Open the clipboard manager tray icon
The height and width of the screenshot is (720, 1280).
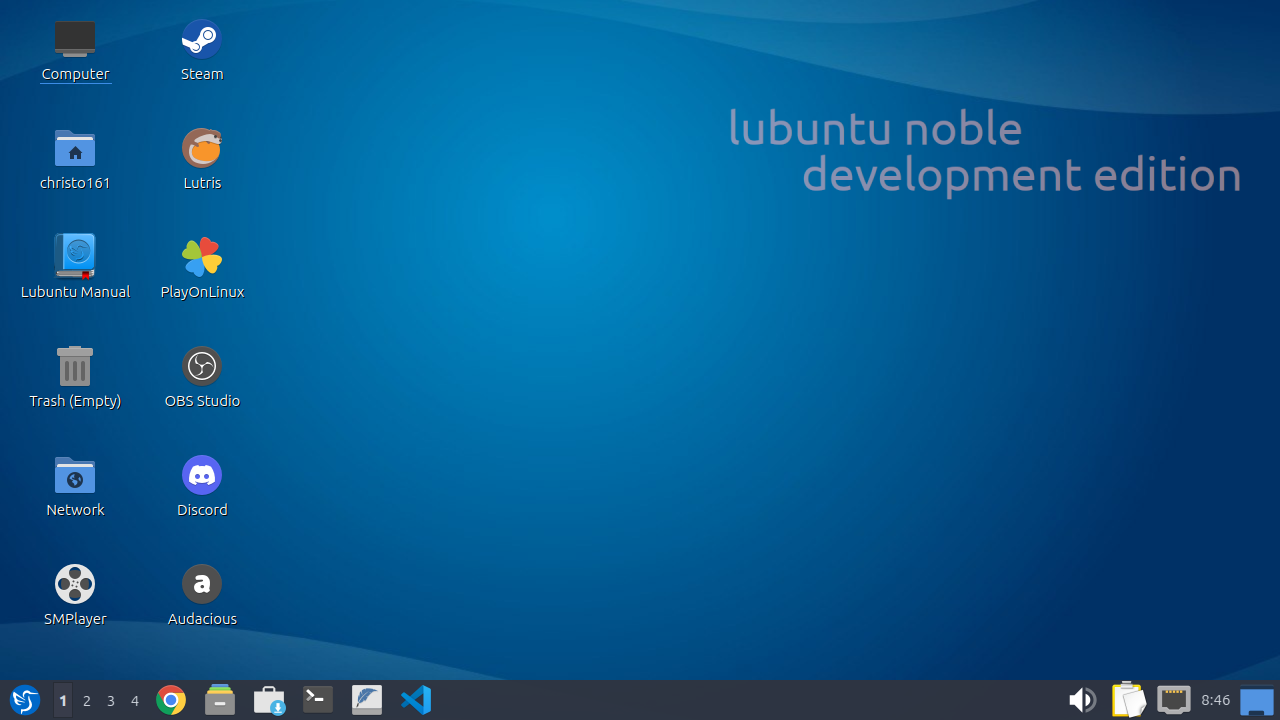[x=1128, y=700]
